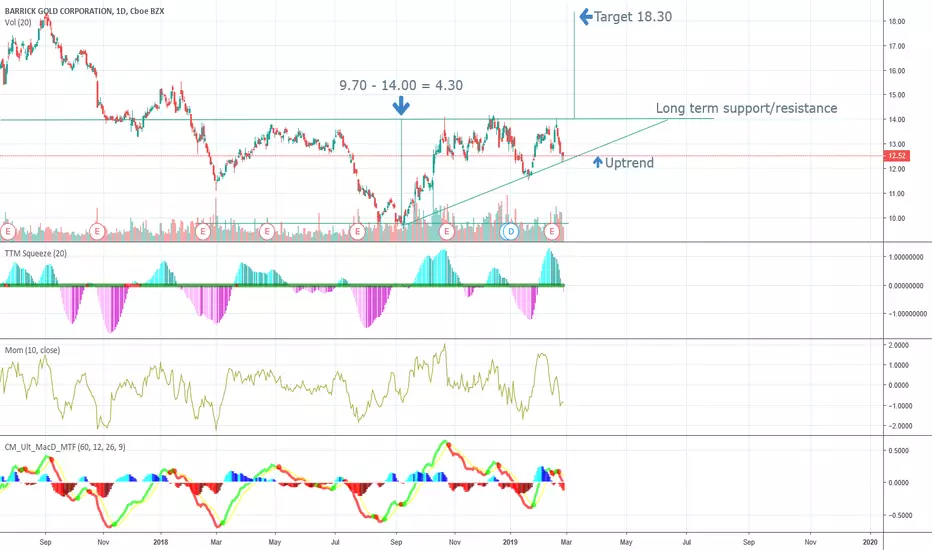This screenshot has height=550, width=932.
Task: Click the 16.00 price axis label
Action: 897,71
